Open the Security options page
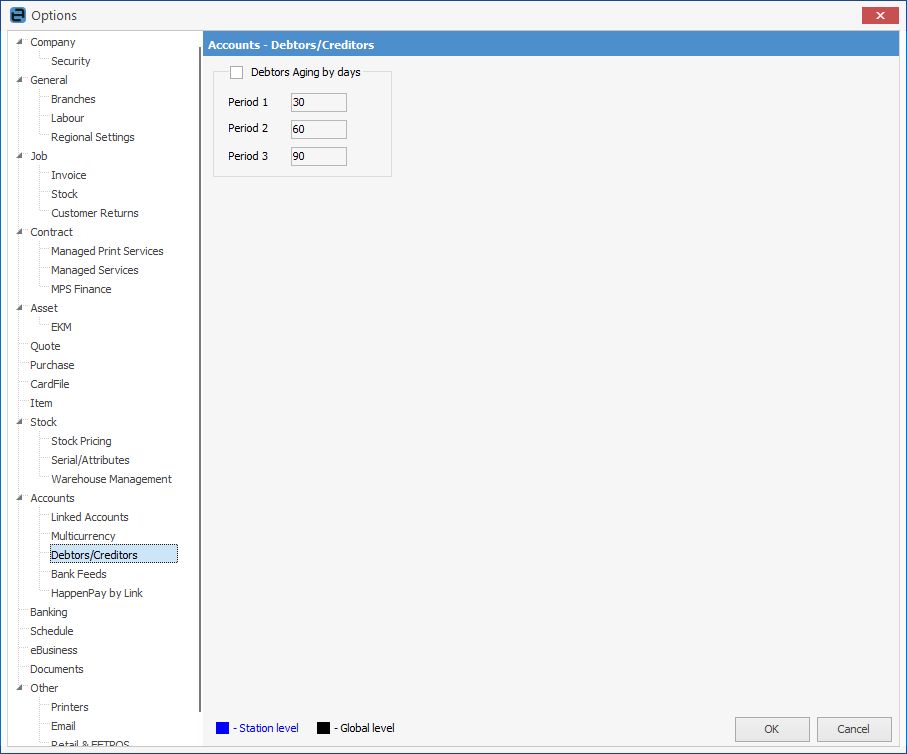 pyautogui.click(x=71, y=61)
